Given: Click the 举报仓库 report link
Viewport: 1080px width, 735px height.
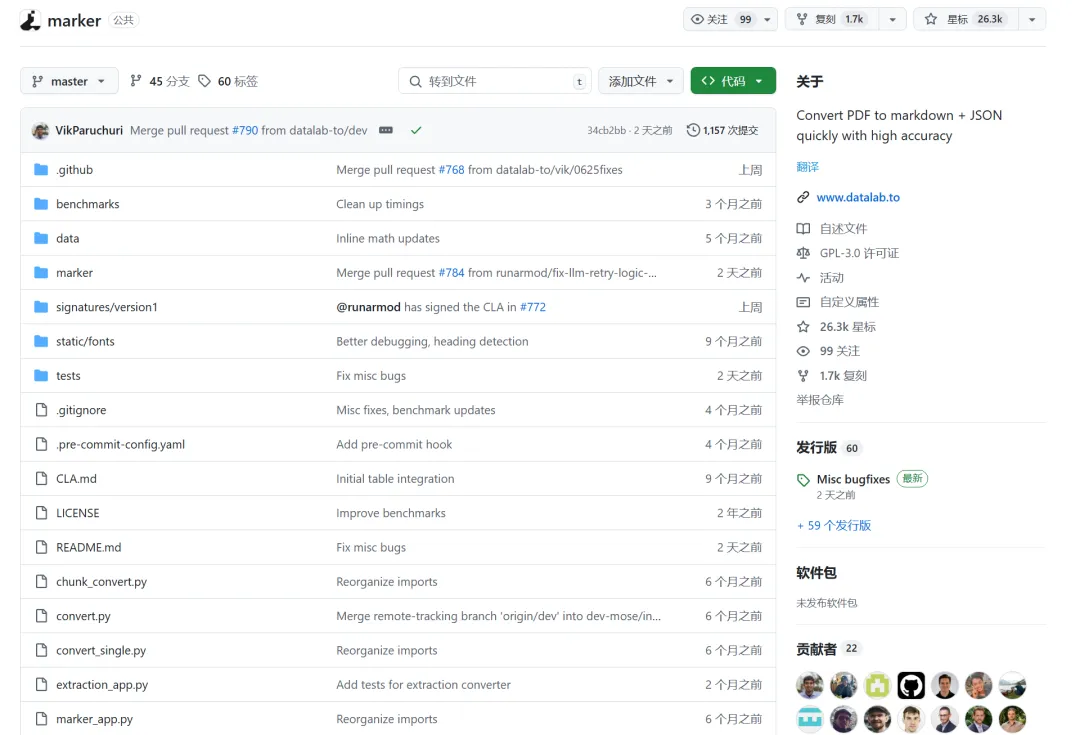Looking at the screenshot, I should tap(820, 400).
